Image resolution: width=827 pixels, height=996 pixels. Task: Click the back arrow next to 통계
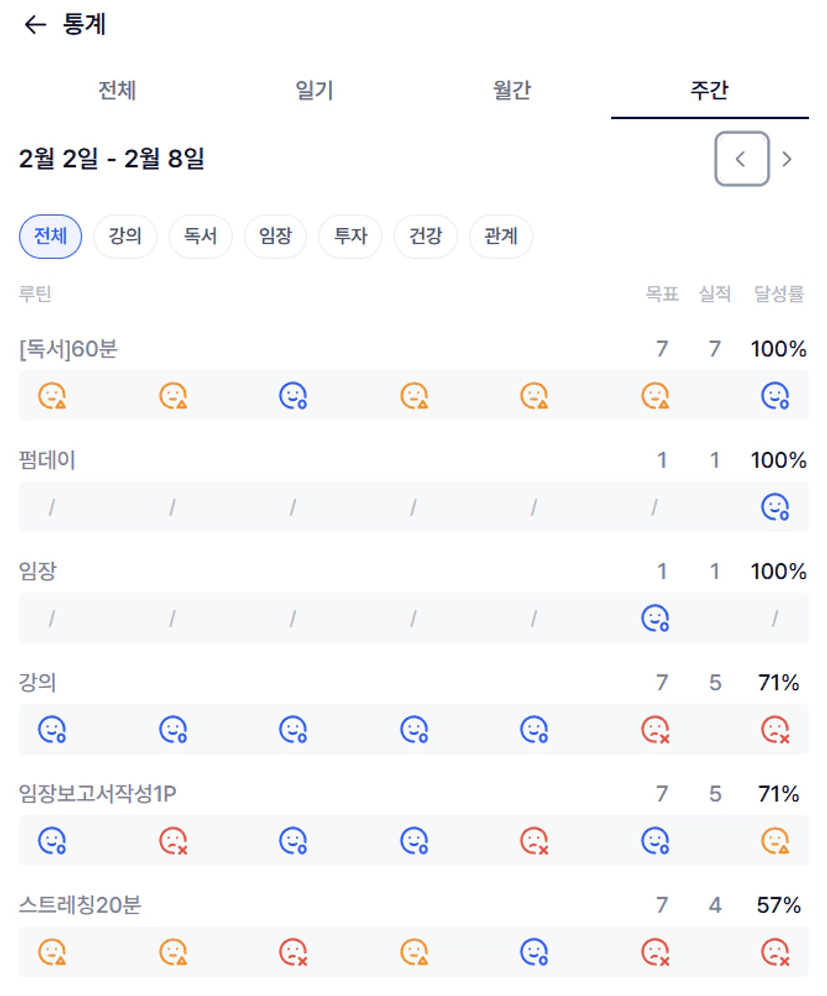pos(35,26)
